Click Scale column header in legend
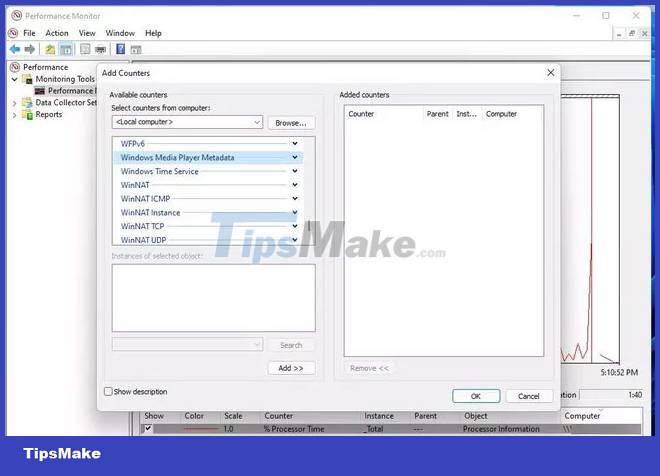 click(x=233, y=416)
